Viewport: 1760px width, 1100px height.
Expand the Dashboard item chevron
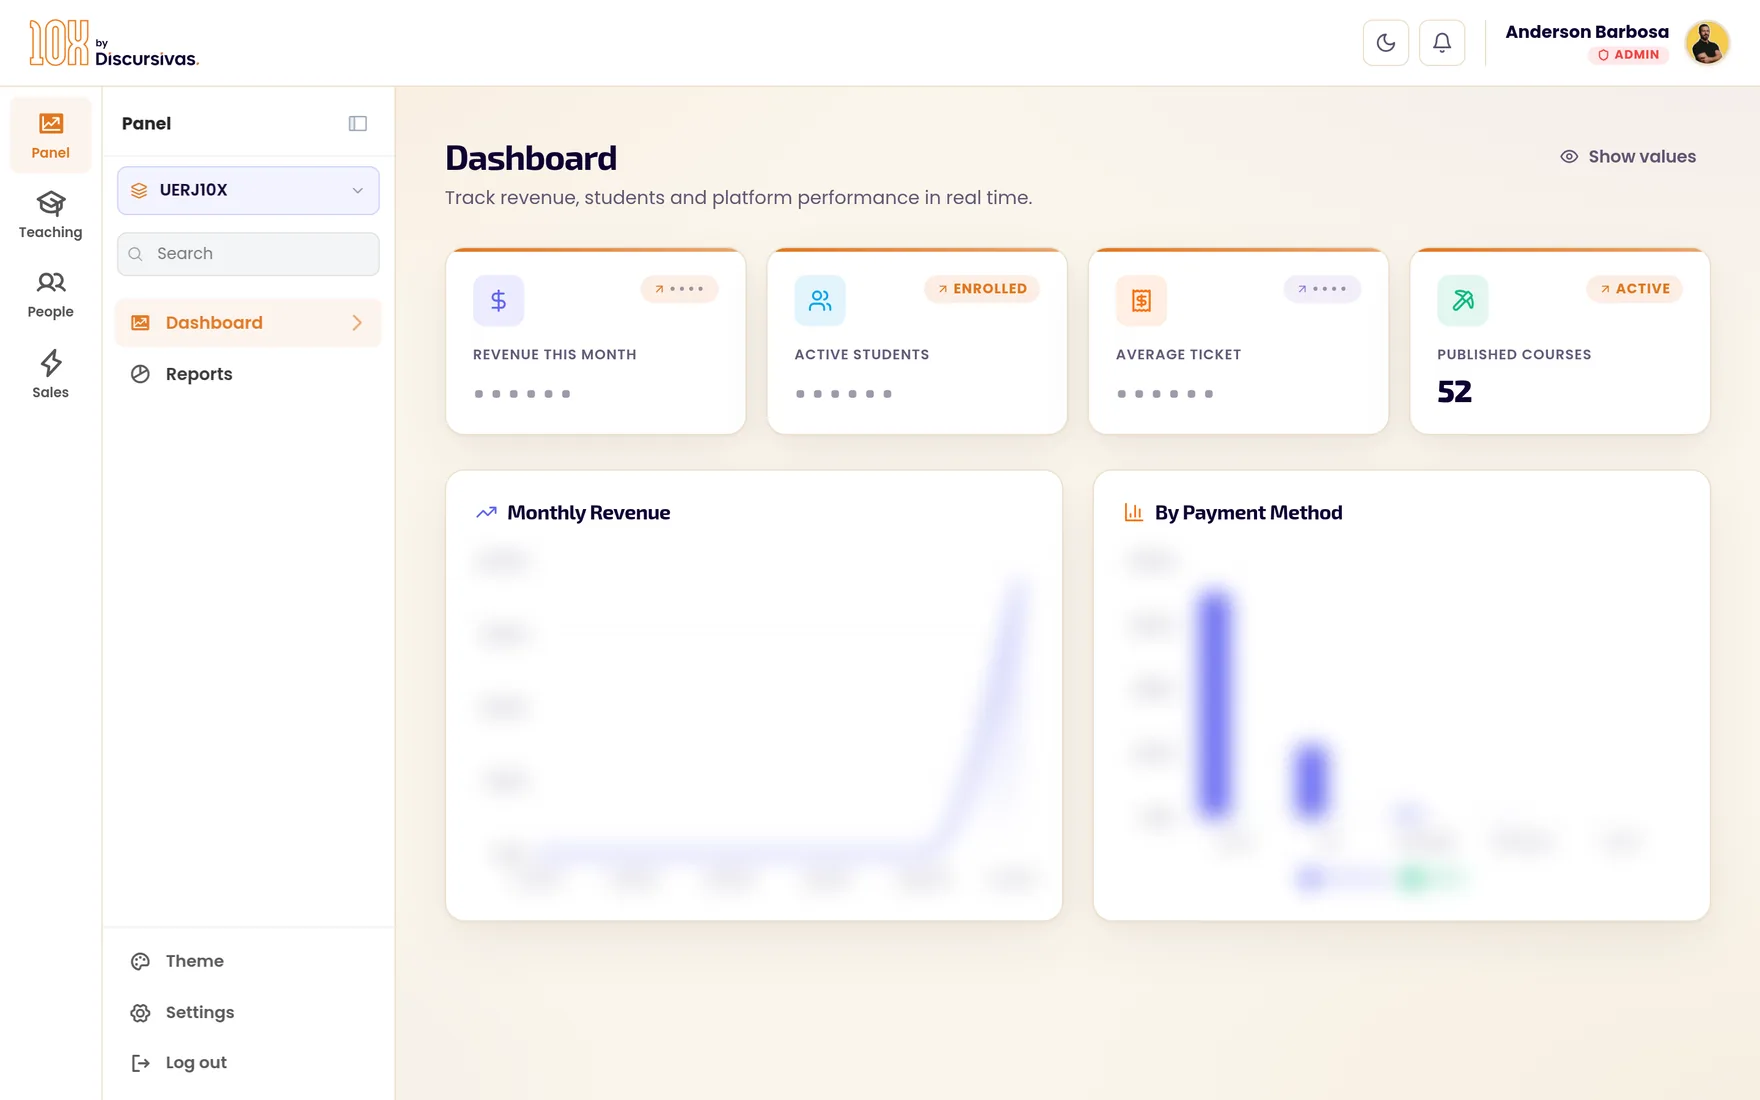(x=357, y=323)
